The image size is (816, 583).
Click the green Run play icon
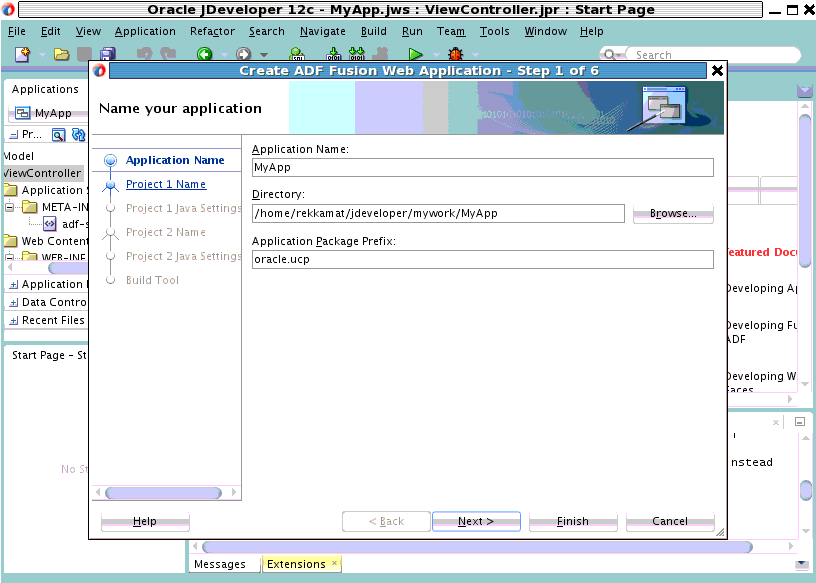coord(415,54)
